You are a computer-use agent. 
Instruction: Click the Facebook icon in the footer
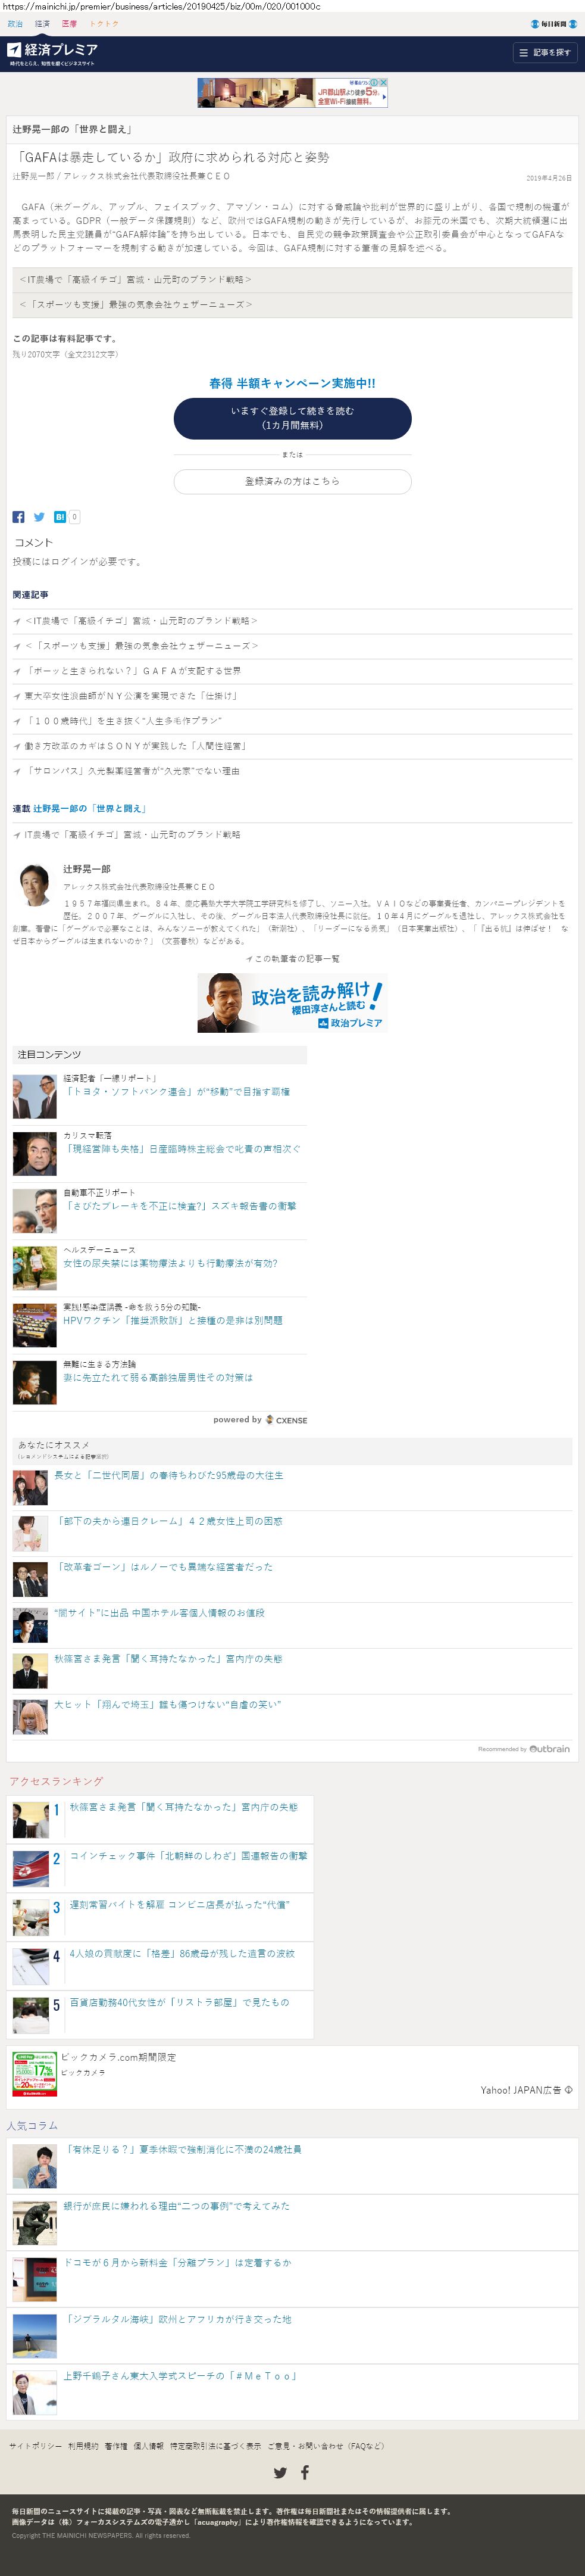point(305,2472)
